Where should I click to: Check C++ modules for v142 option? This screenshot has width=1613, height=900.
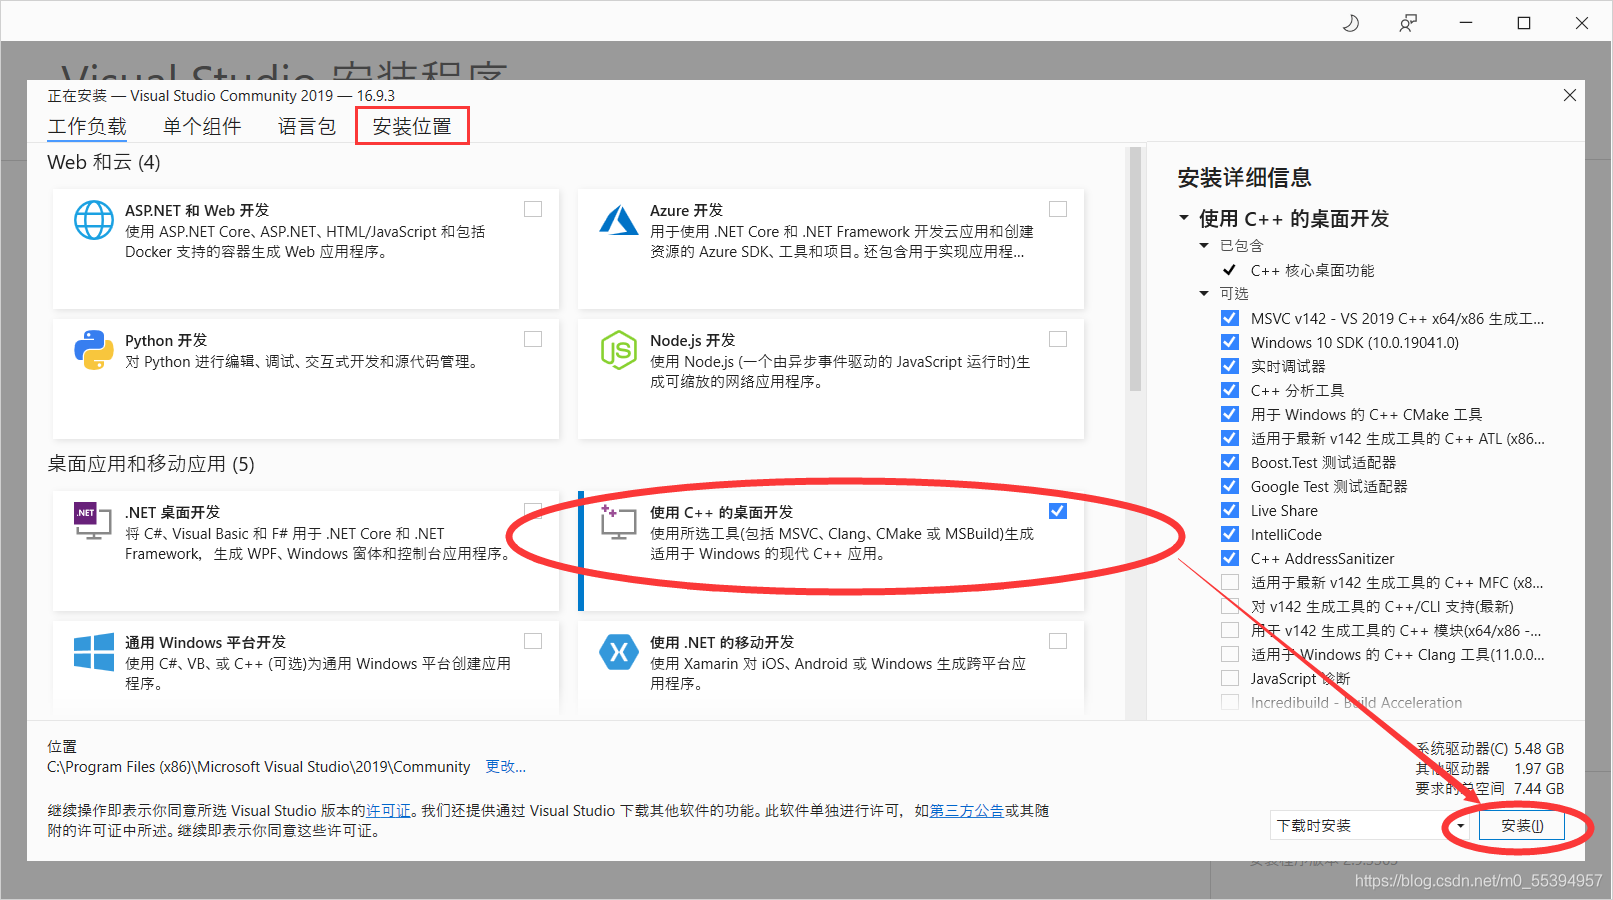click(x=1230, y=630)
